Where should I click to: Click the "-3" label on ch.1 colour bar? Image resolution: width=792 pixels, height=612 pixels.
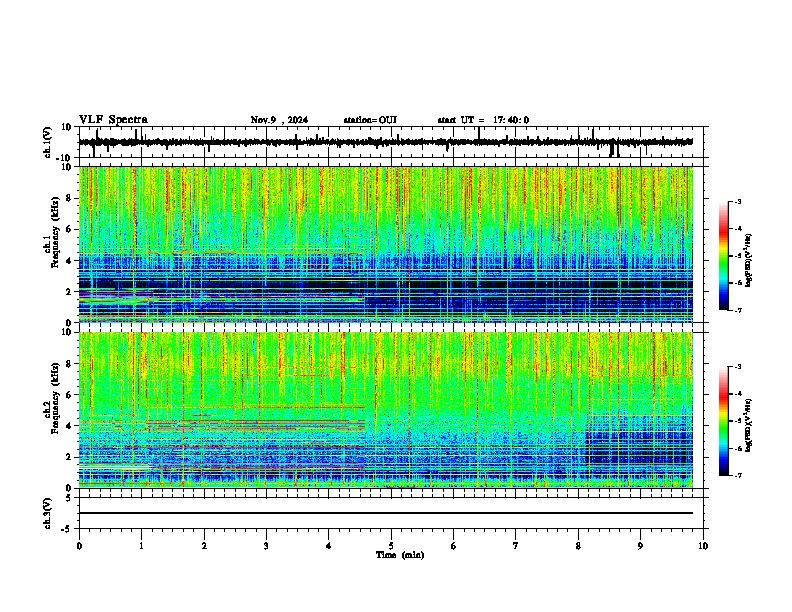[x=738, y=201]
